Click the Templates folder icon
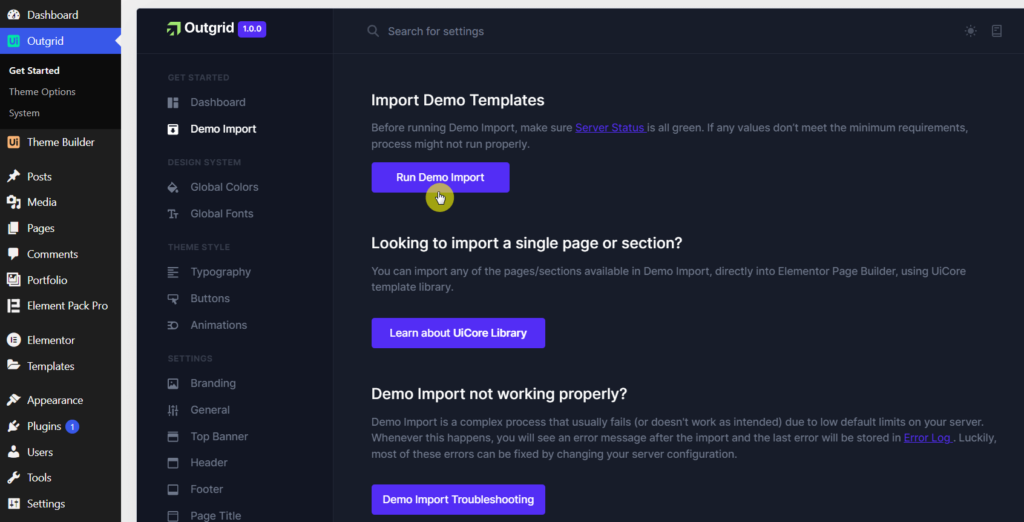The image size is (1024, 522). [13, 366]
